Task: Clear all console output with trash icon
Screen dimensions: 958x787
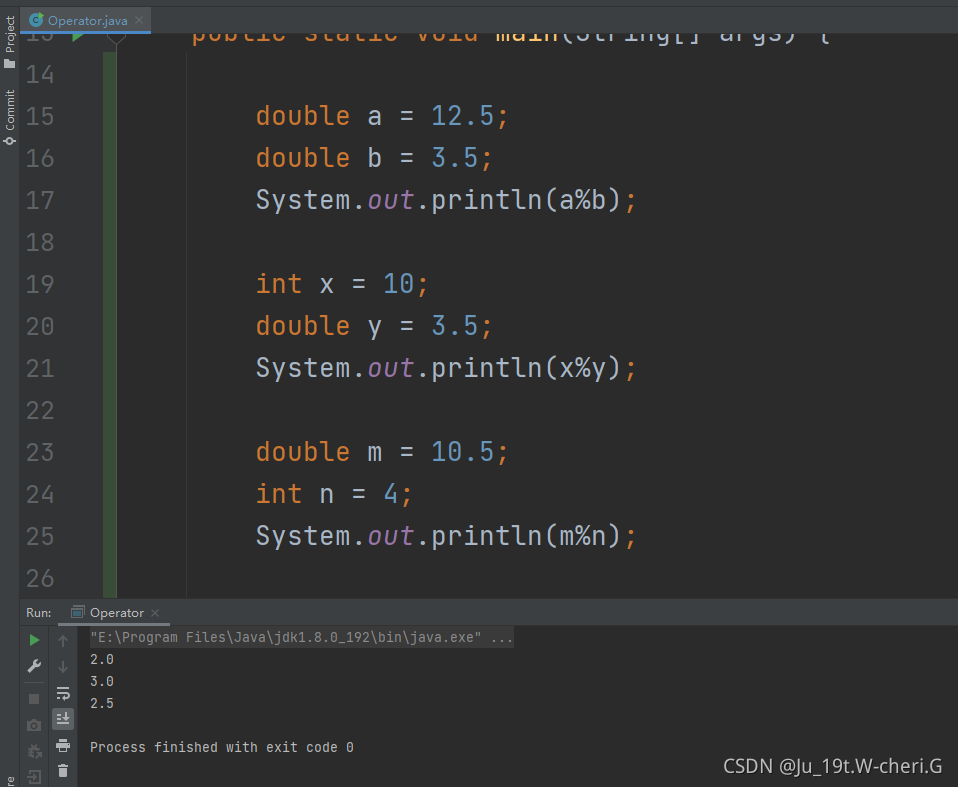Action: pos(63,771)
